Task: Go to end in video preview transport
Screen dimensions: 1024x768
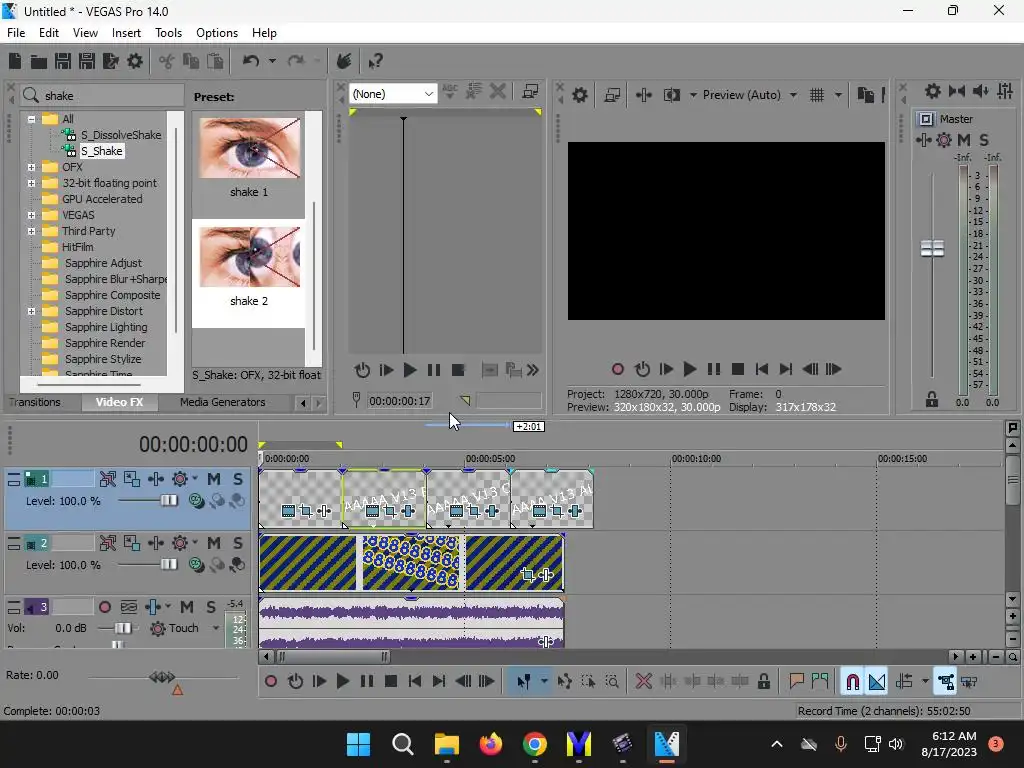Action: (786, 370)
